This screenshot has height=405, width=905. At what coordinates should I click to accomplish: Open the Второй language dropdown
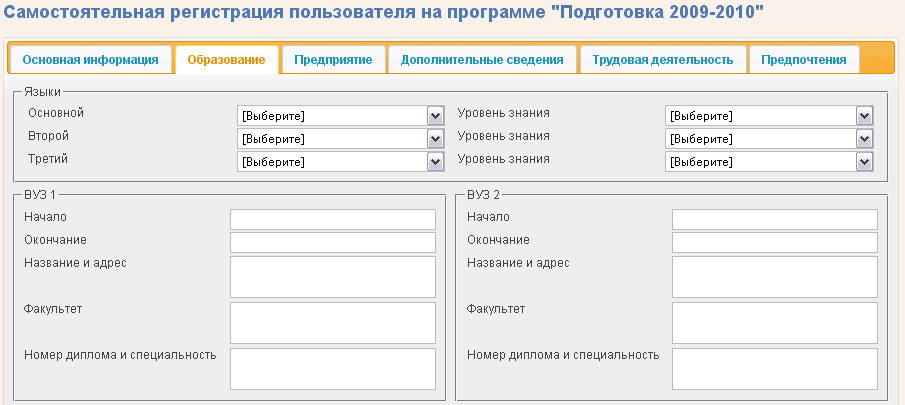(340, 139)
